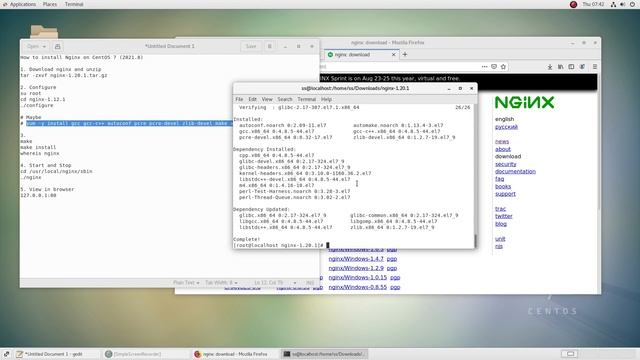Open the trac link
This screenshot has height=360, width=640.
500,209
